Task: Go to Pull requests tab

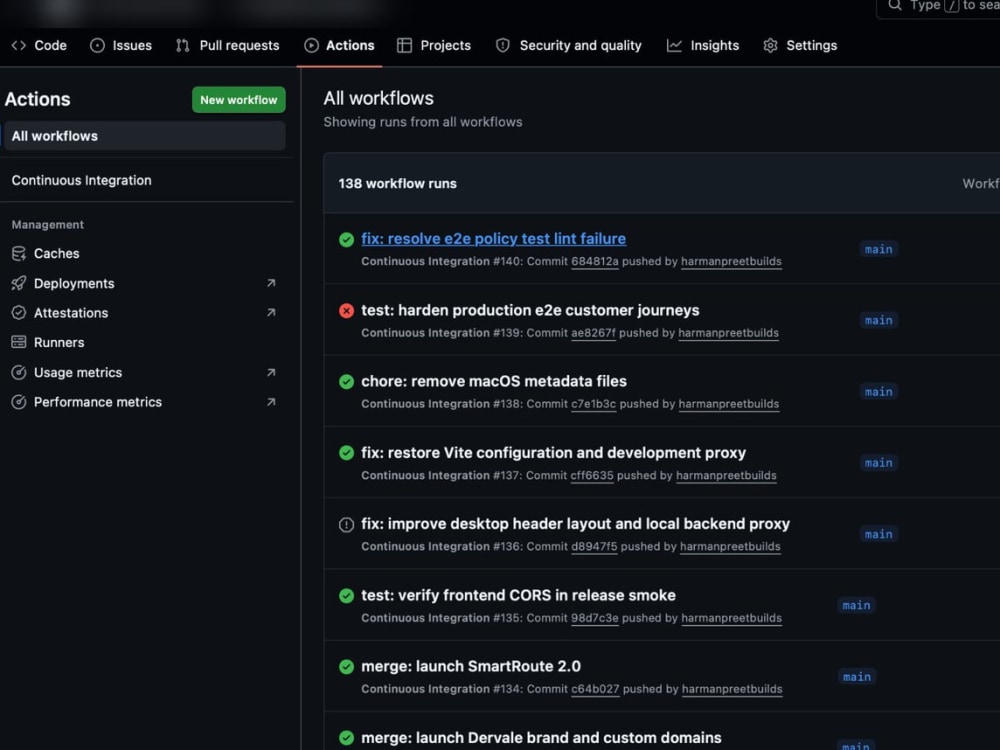Action: pos(228,45)
